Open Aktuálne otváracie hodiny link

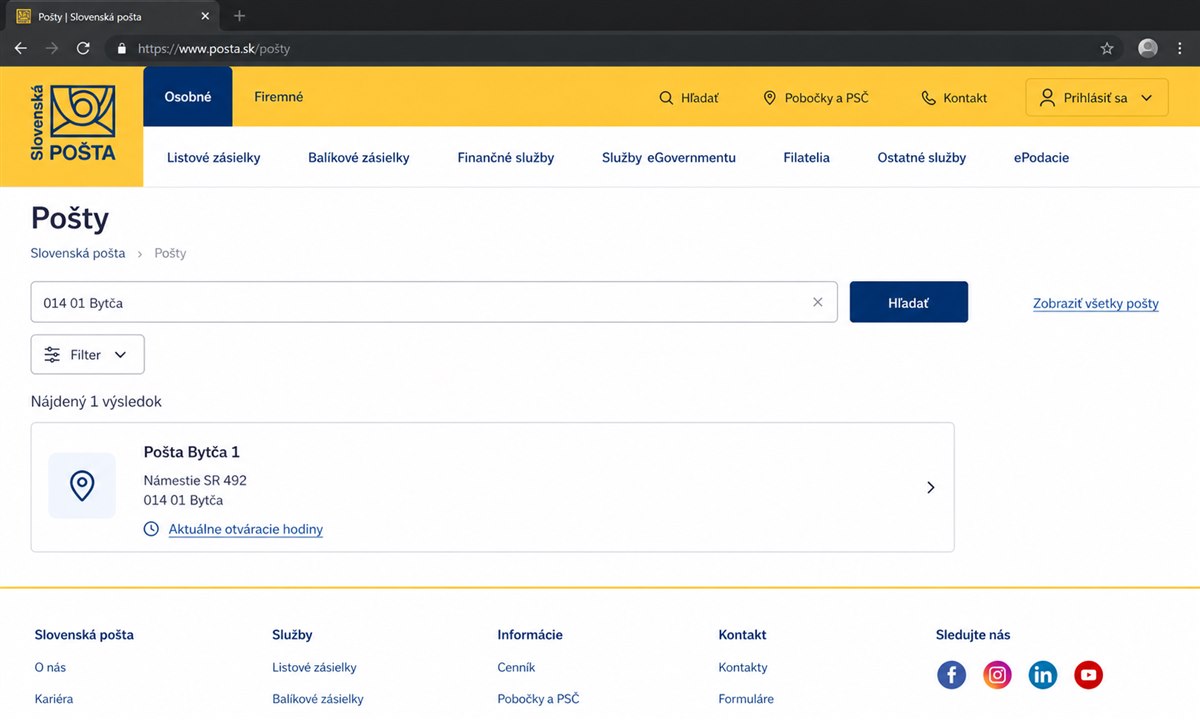[x=246, y=529]
